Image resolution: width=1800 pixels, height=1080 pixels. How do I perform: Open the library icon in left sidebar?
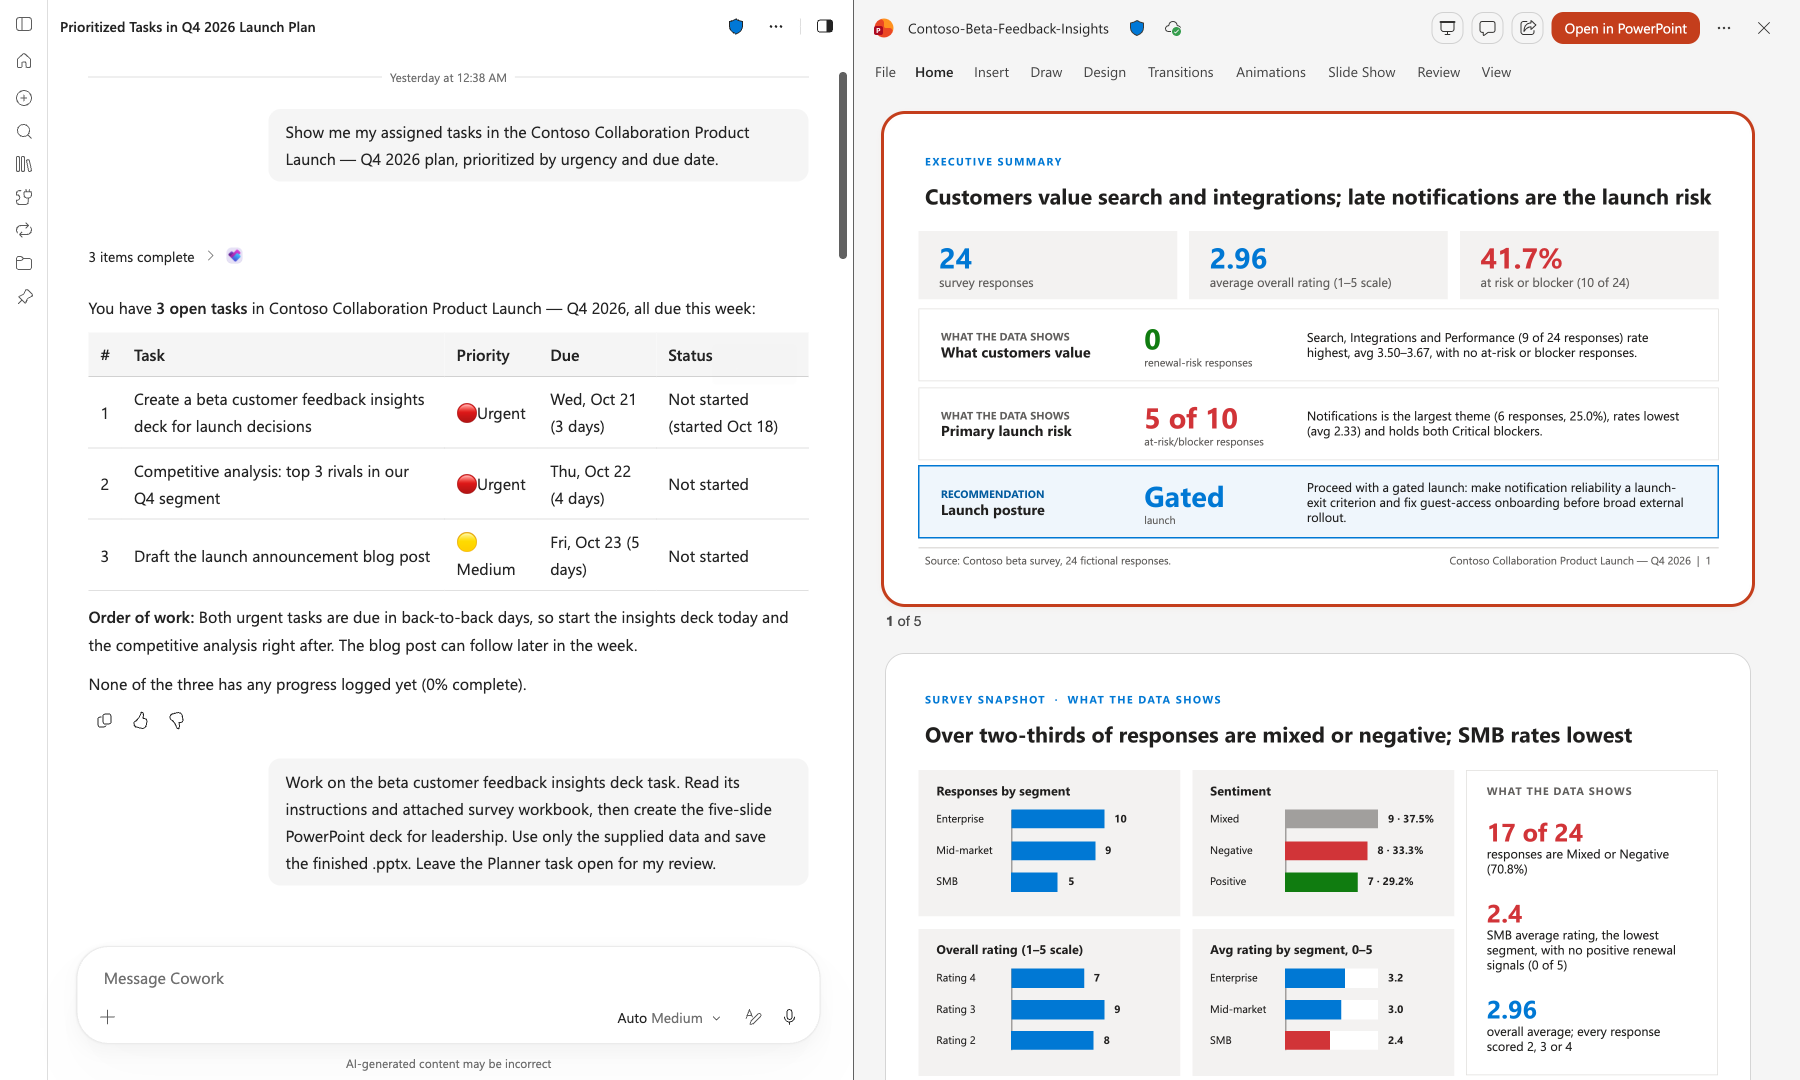(x=24, y=164)
